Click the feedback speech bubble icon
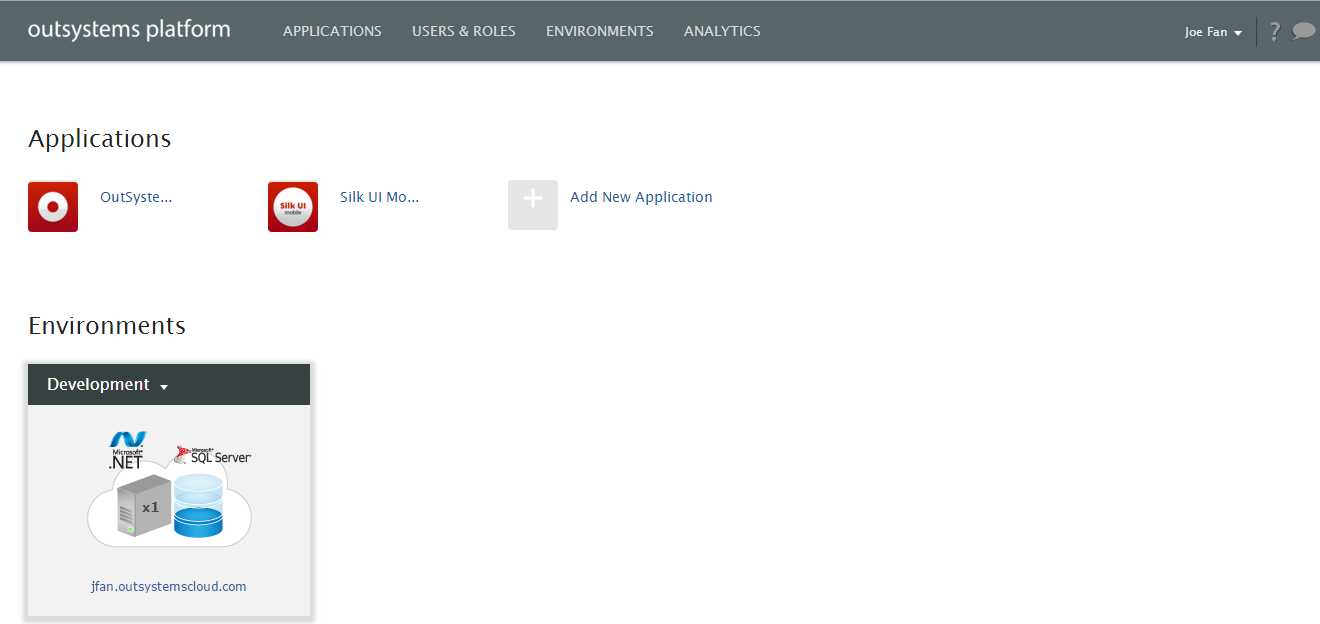Viewport: 1320px width, 624px height. tap(1303, 31)
